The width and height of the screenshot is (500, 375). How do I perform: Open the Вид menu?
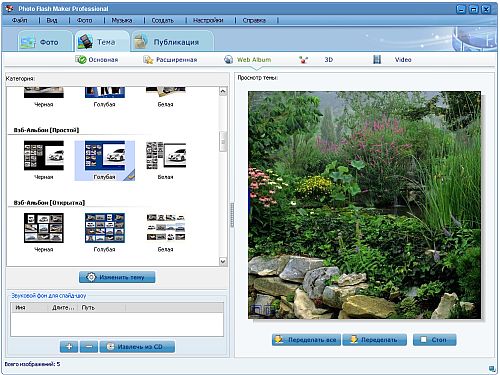pos(52,20)
